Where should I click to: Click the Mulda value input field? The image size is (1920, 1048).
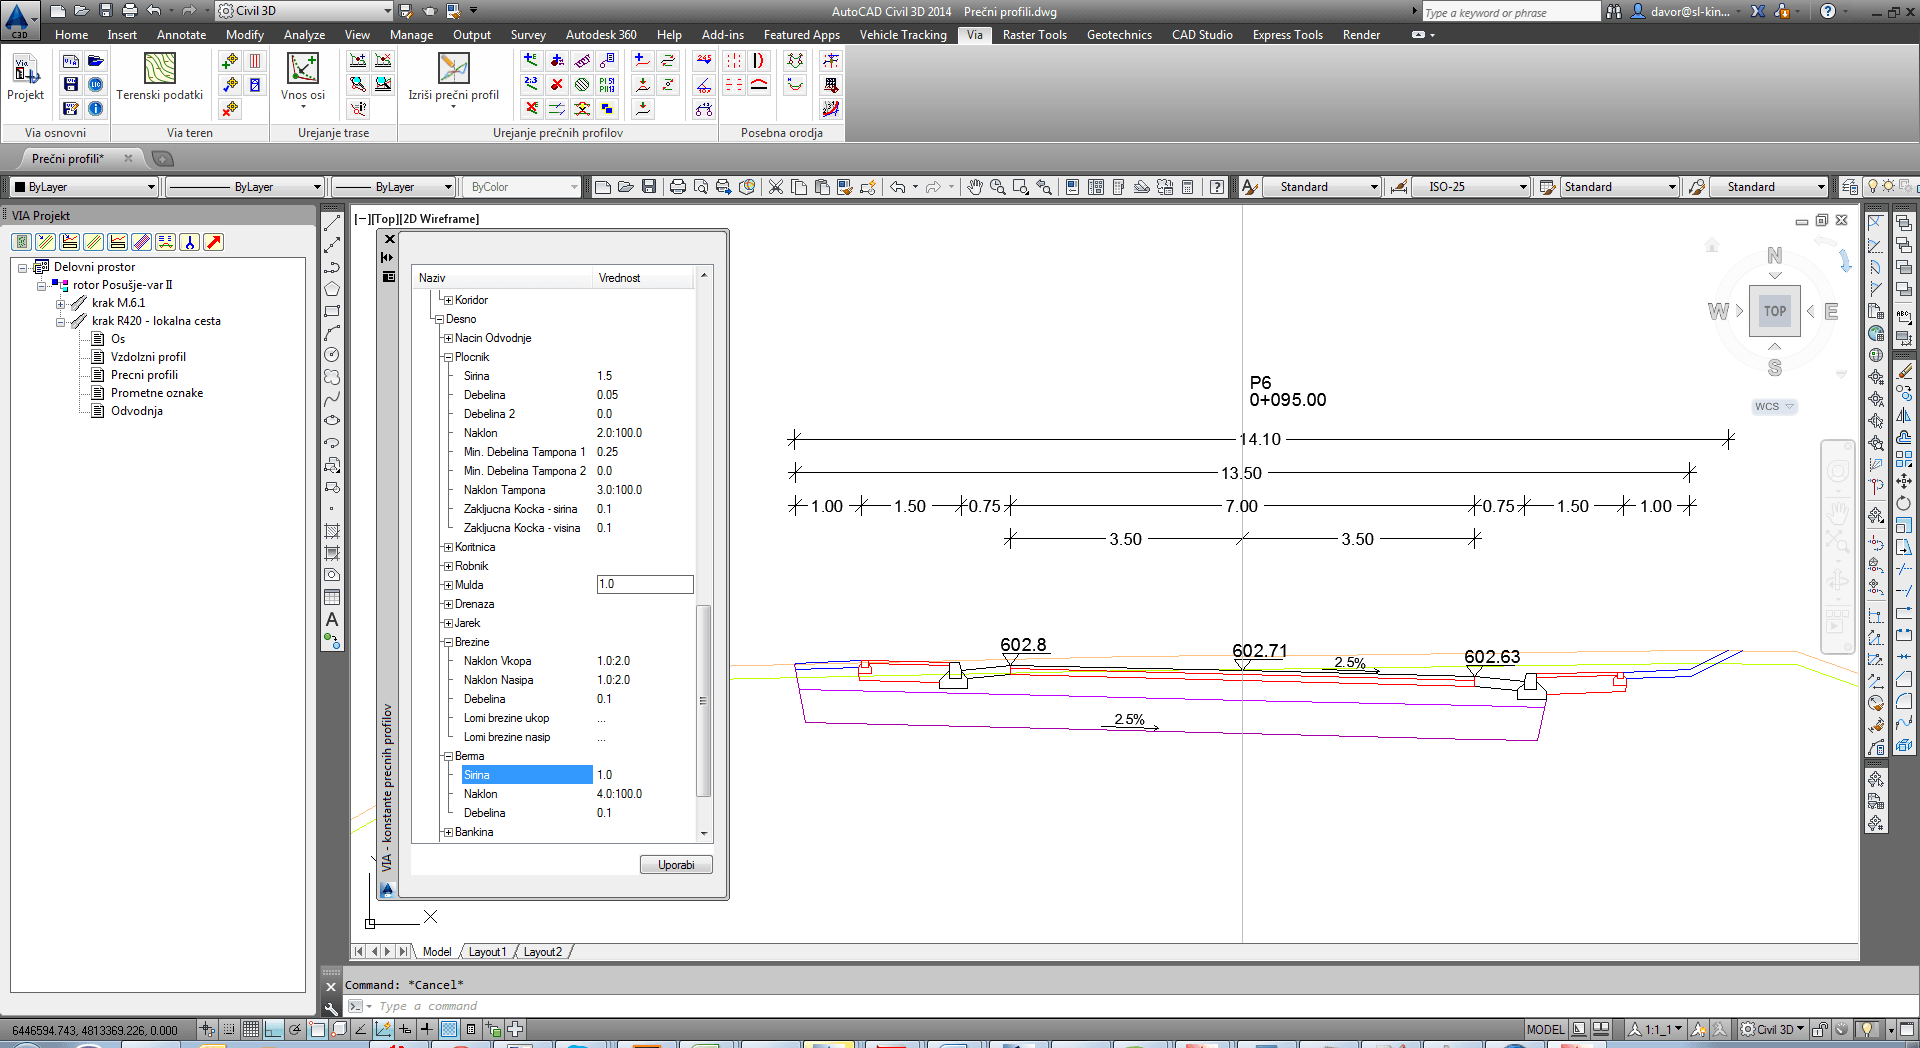click(x=645, y=584)
